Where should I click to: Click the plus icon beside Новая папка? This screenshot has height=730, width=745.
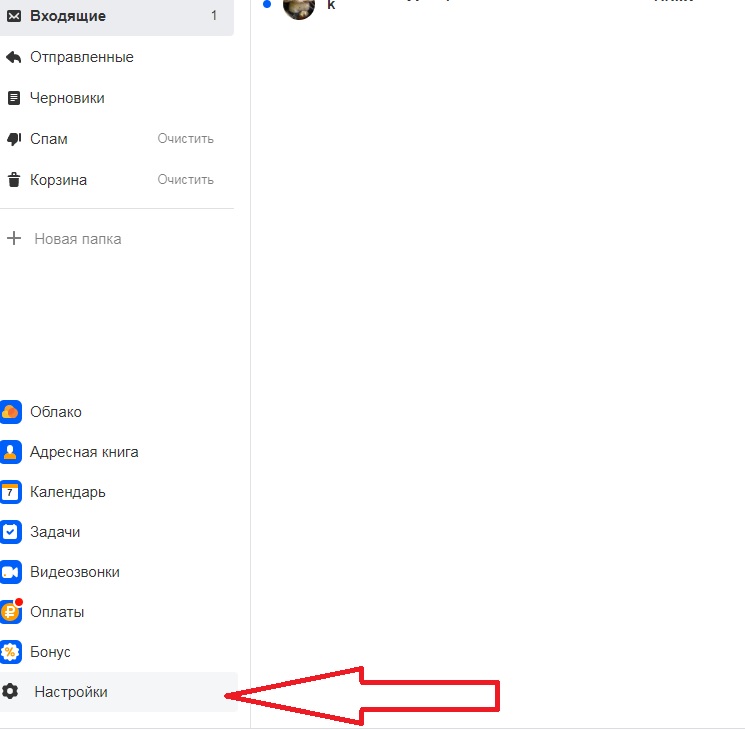point(14,238)
